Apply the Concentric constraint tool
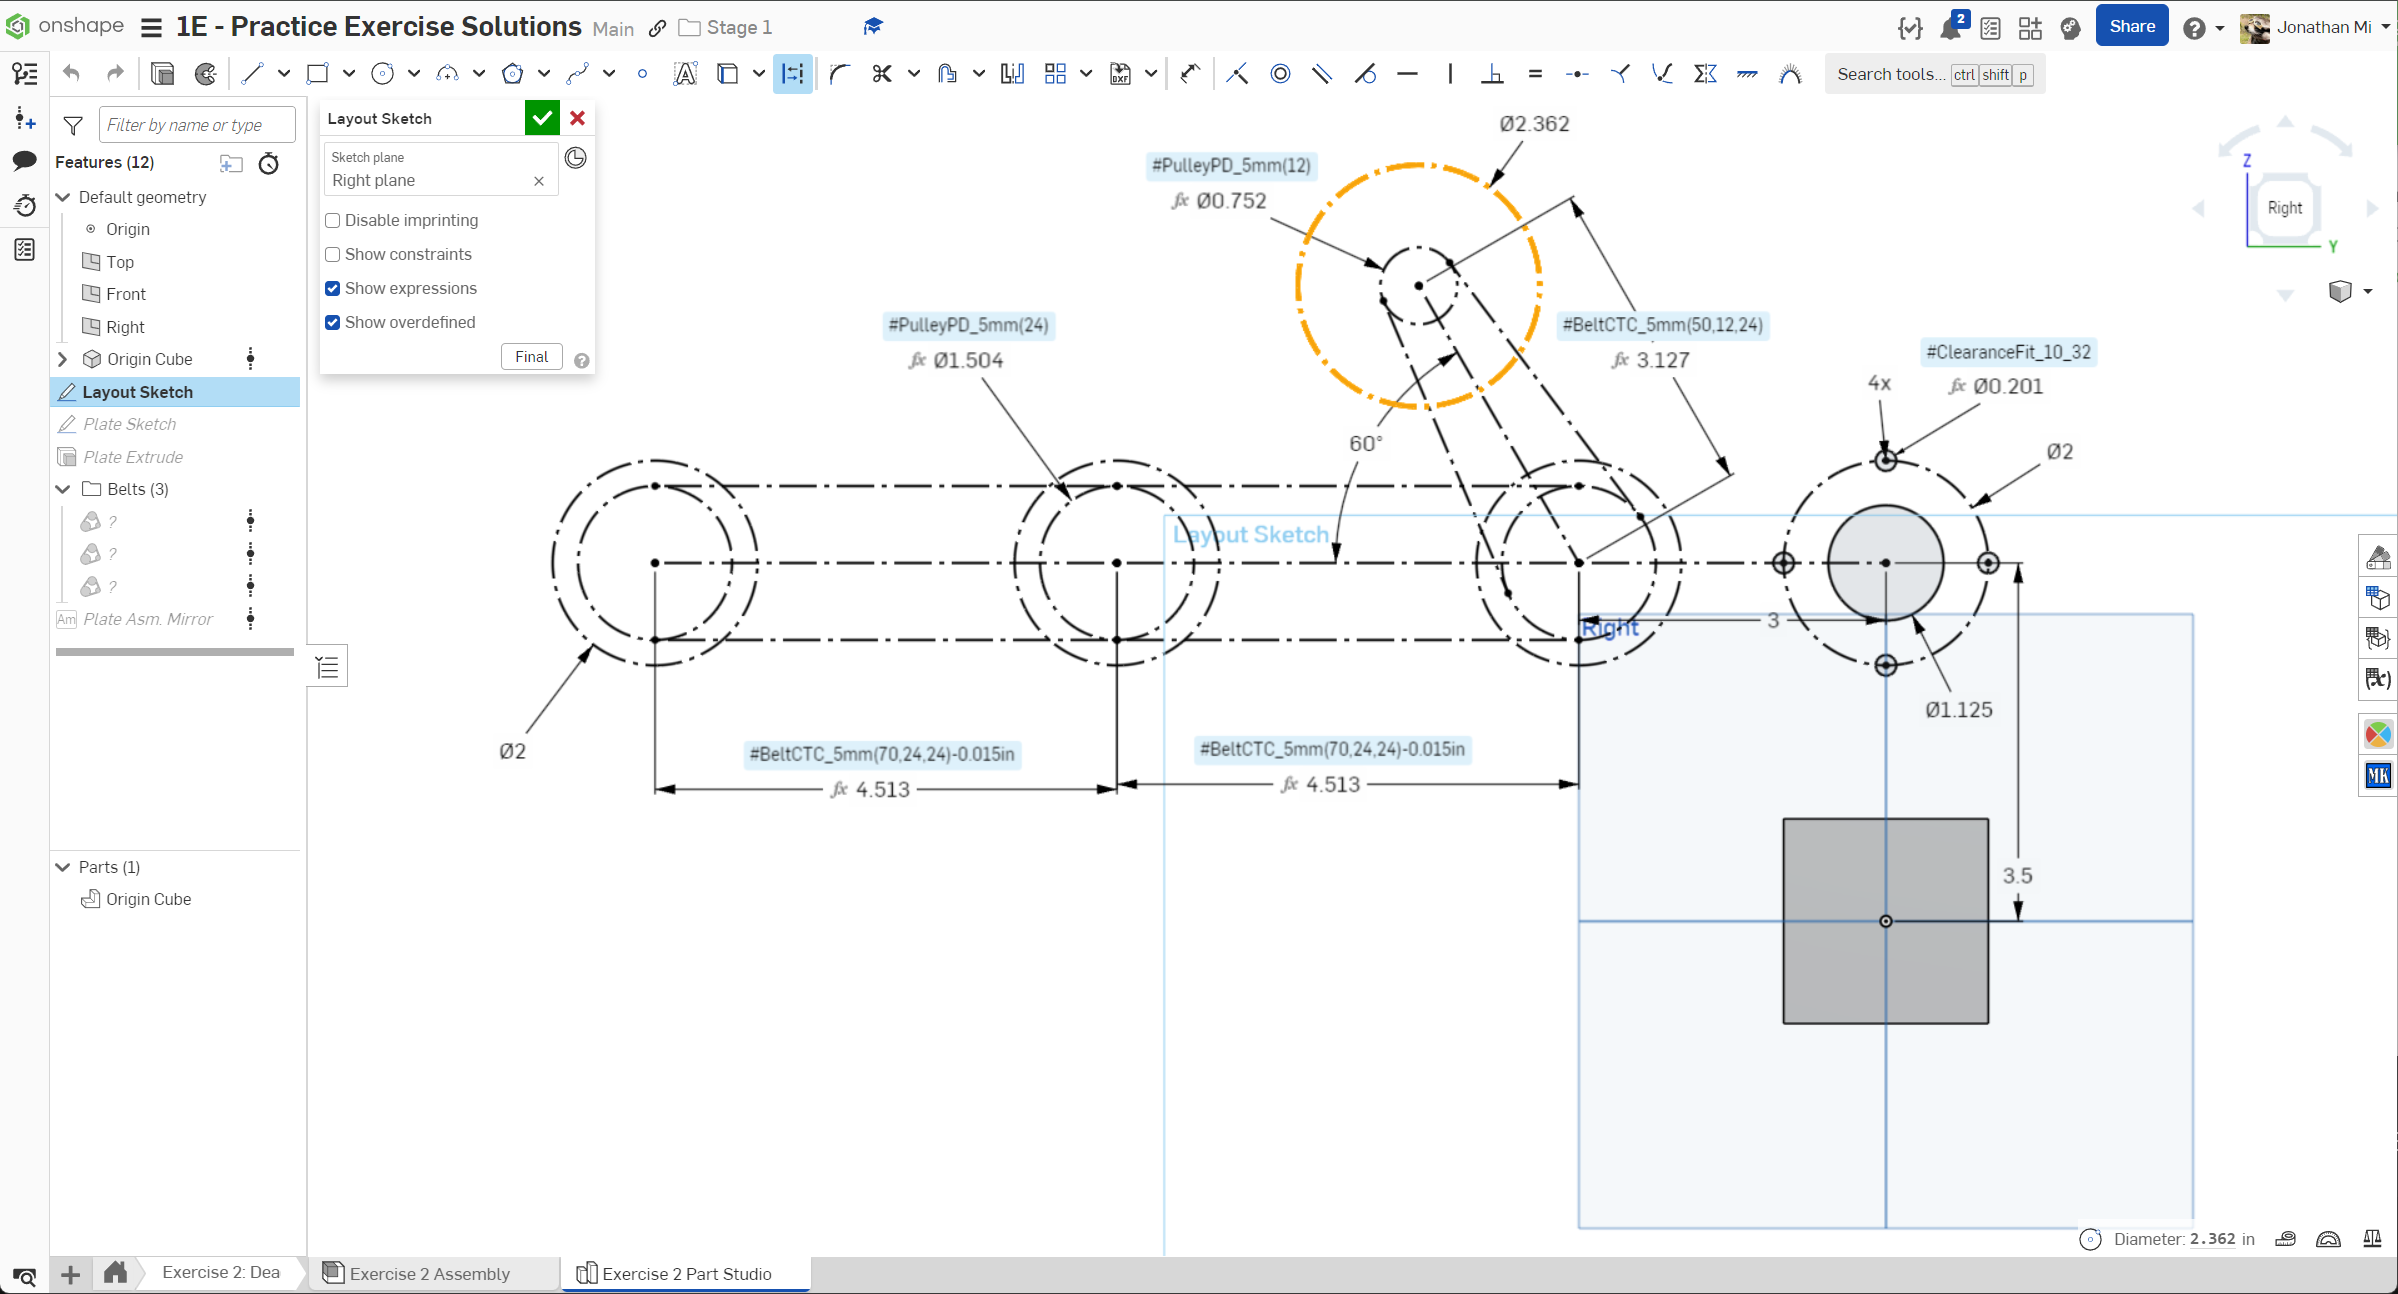2398x1294 pixels. tap(1280, 74)
